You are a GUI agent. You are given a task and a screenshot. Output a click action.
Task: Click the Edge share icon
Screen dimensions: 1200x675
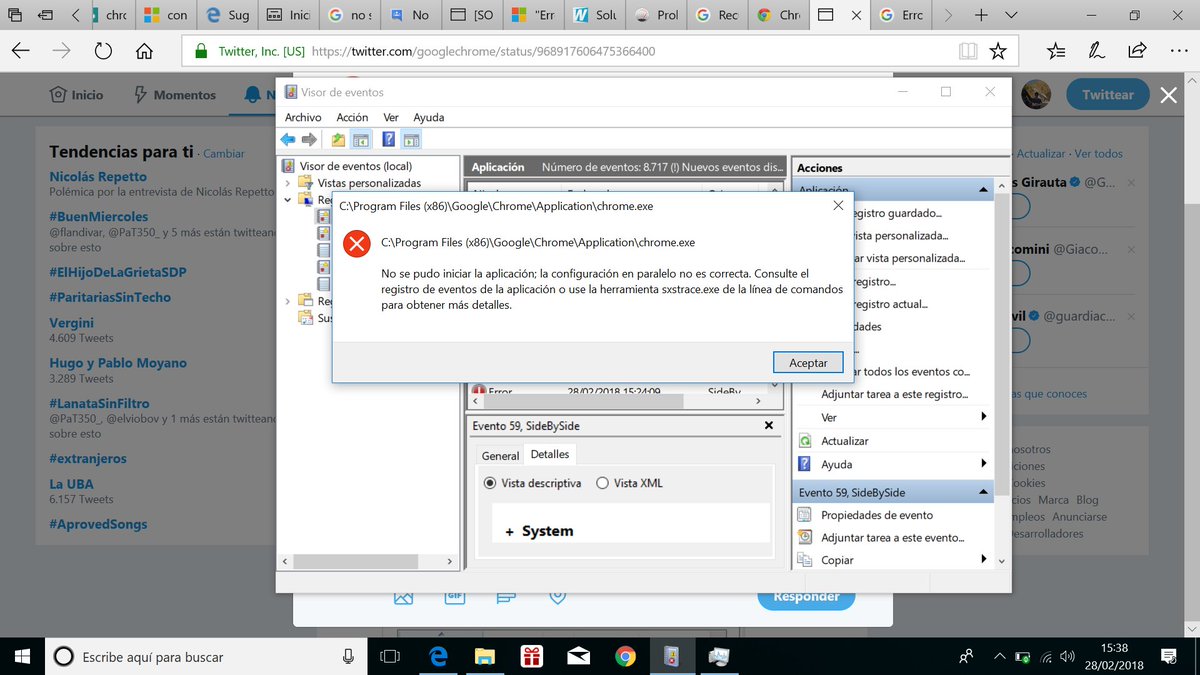1137,51
